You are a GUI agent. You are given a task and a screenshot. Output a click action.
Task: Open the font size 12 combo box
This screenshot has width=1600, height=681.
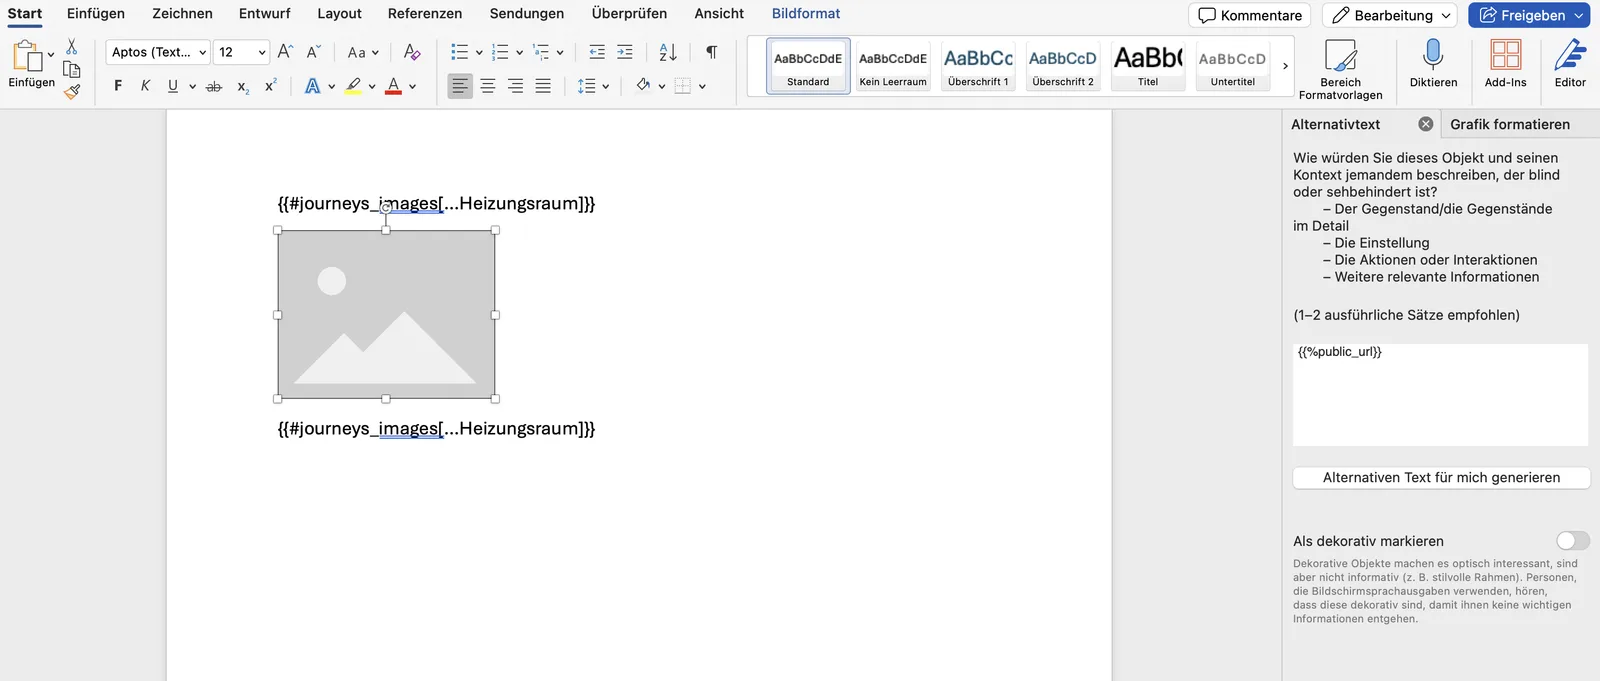coord(242,52)
